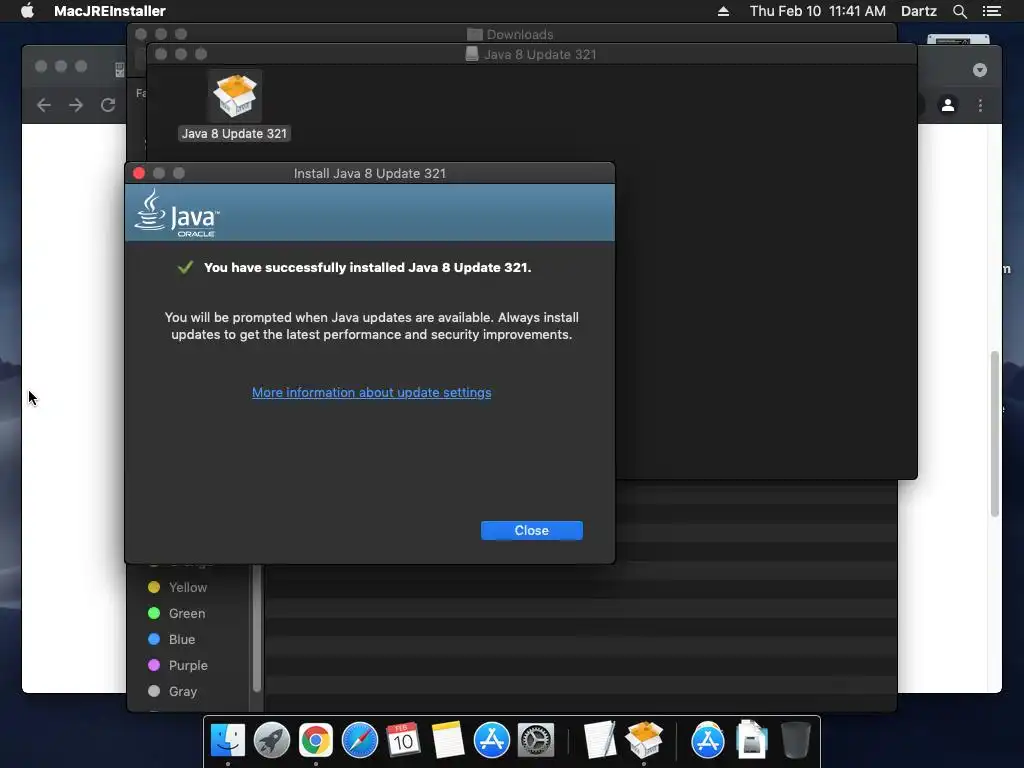Viewport: 1024px width, 768px height.
Task: Open Launchpad from the Dock
Action: tap(271, 740)
